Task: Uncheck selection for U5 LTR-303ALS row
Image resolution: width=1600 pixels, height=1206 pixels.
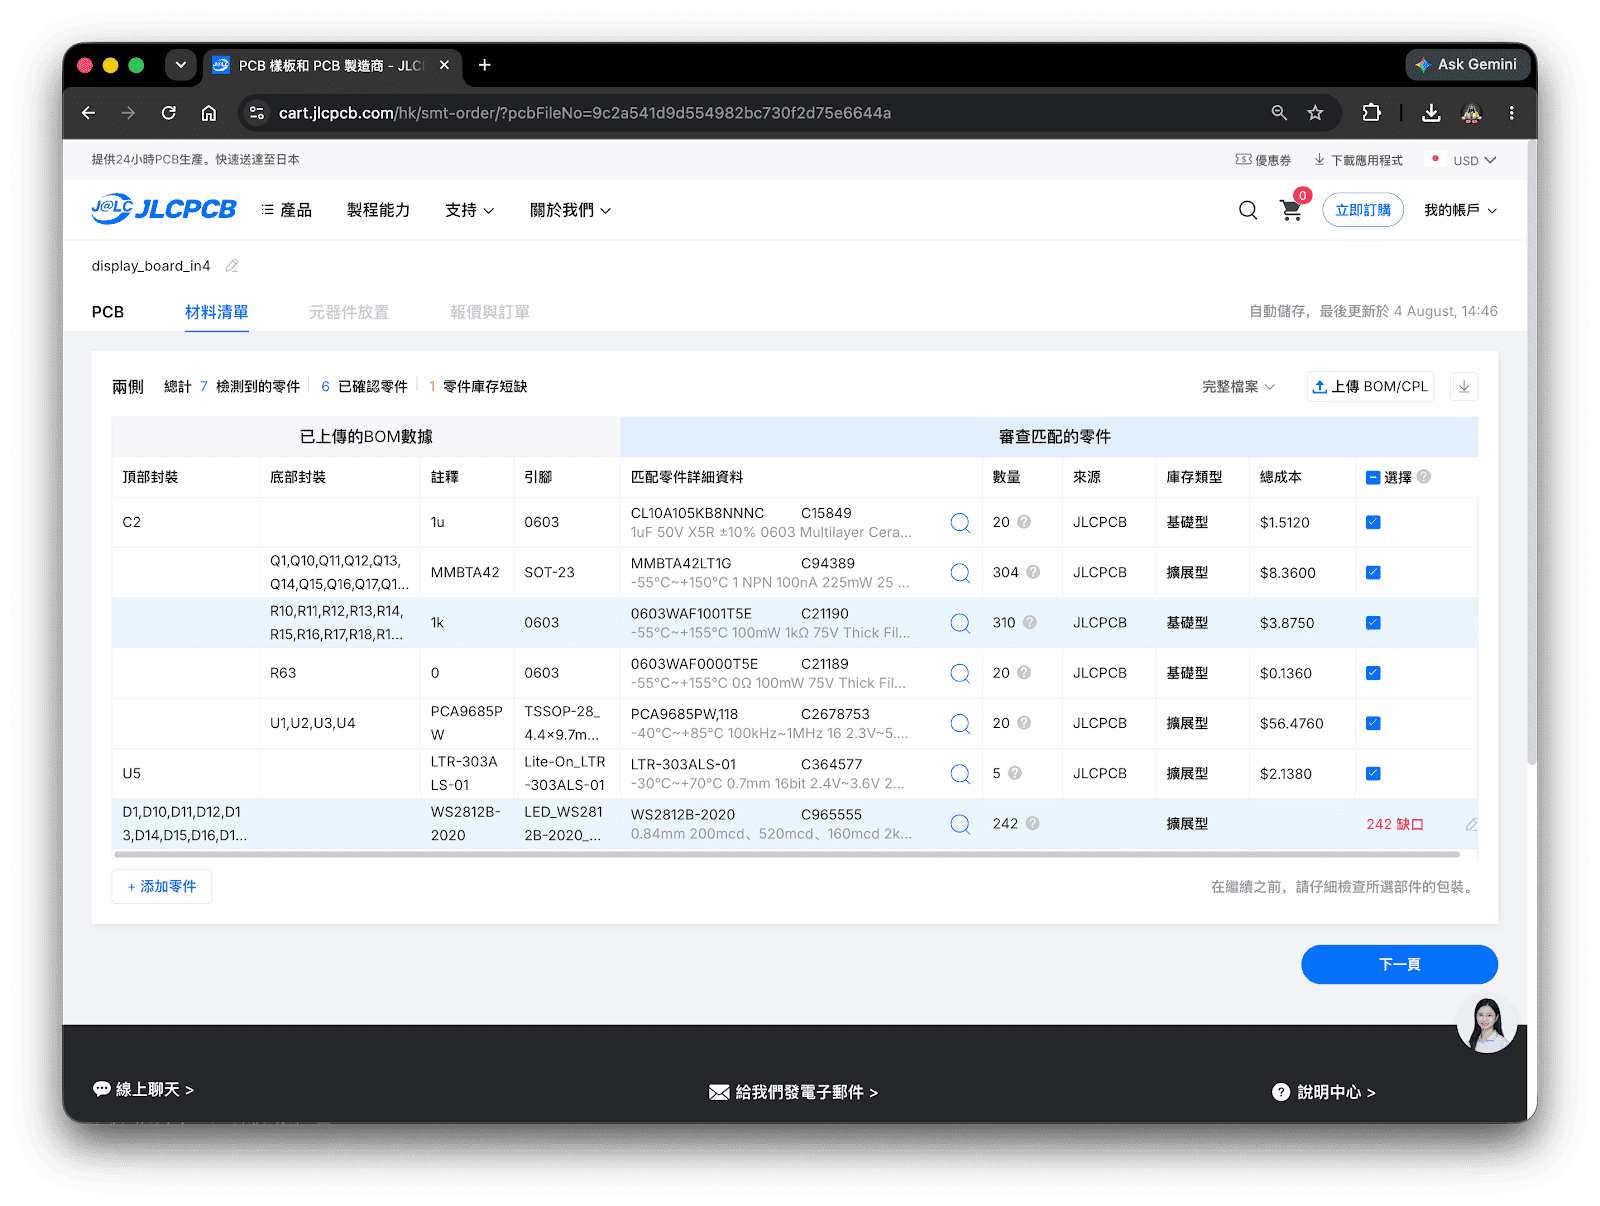Action: 1373,773
